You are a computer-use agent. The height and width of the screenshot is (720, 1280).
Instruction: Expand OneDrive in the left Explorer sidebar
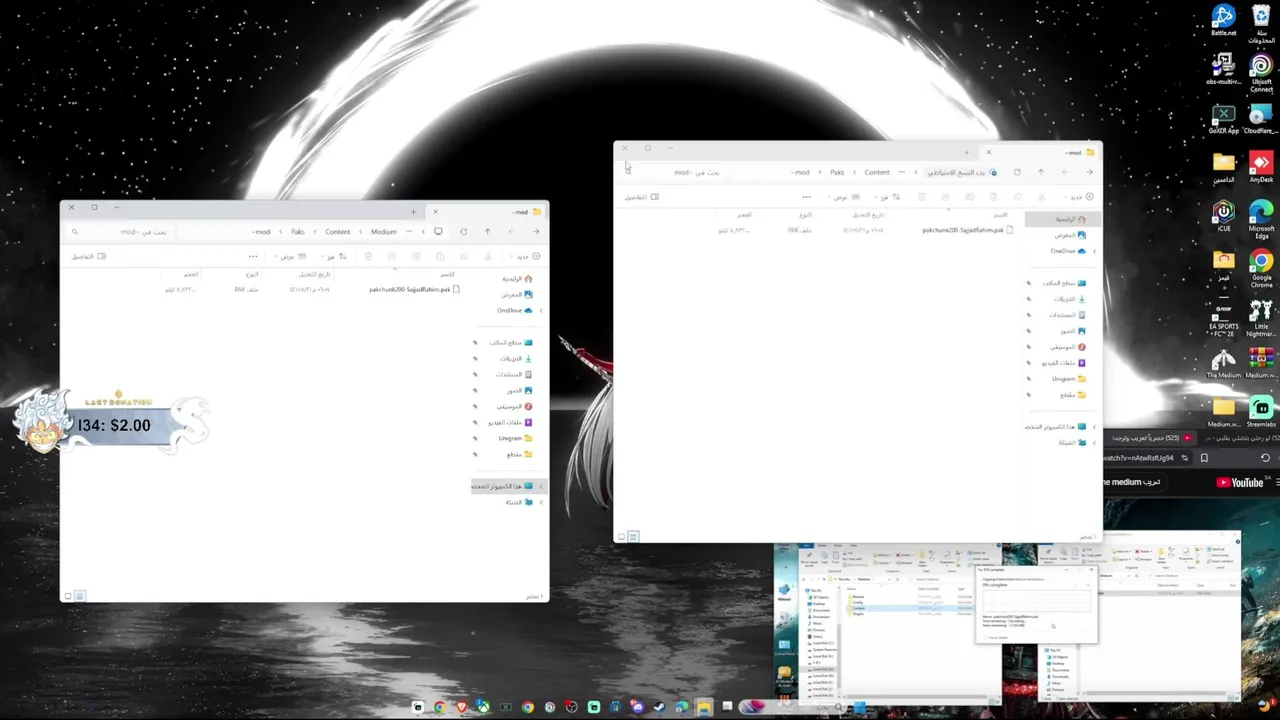[x=541, y=310]
